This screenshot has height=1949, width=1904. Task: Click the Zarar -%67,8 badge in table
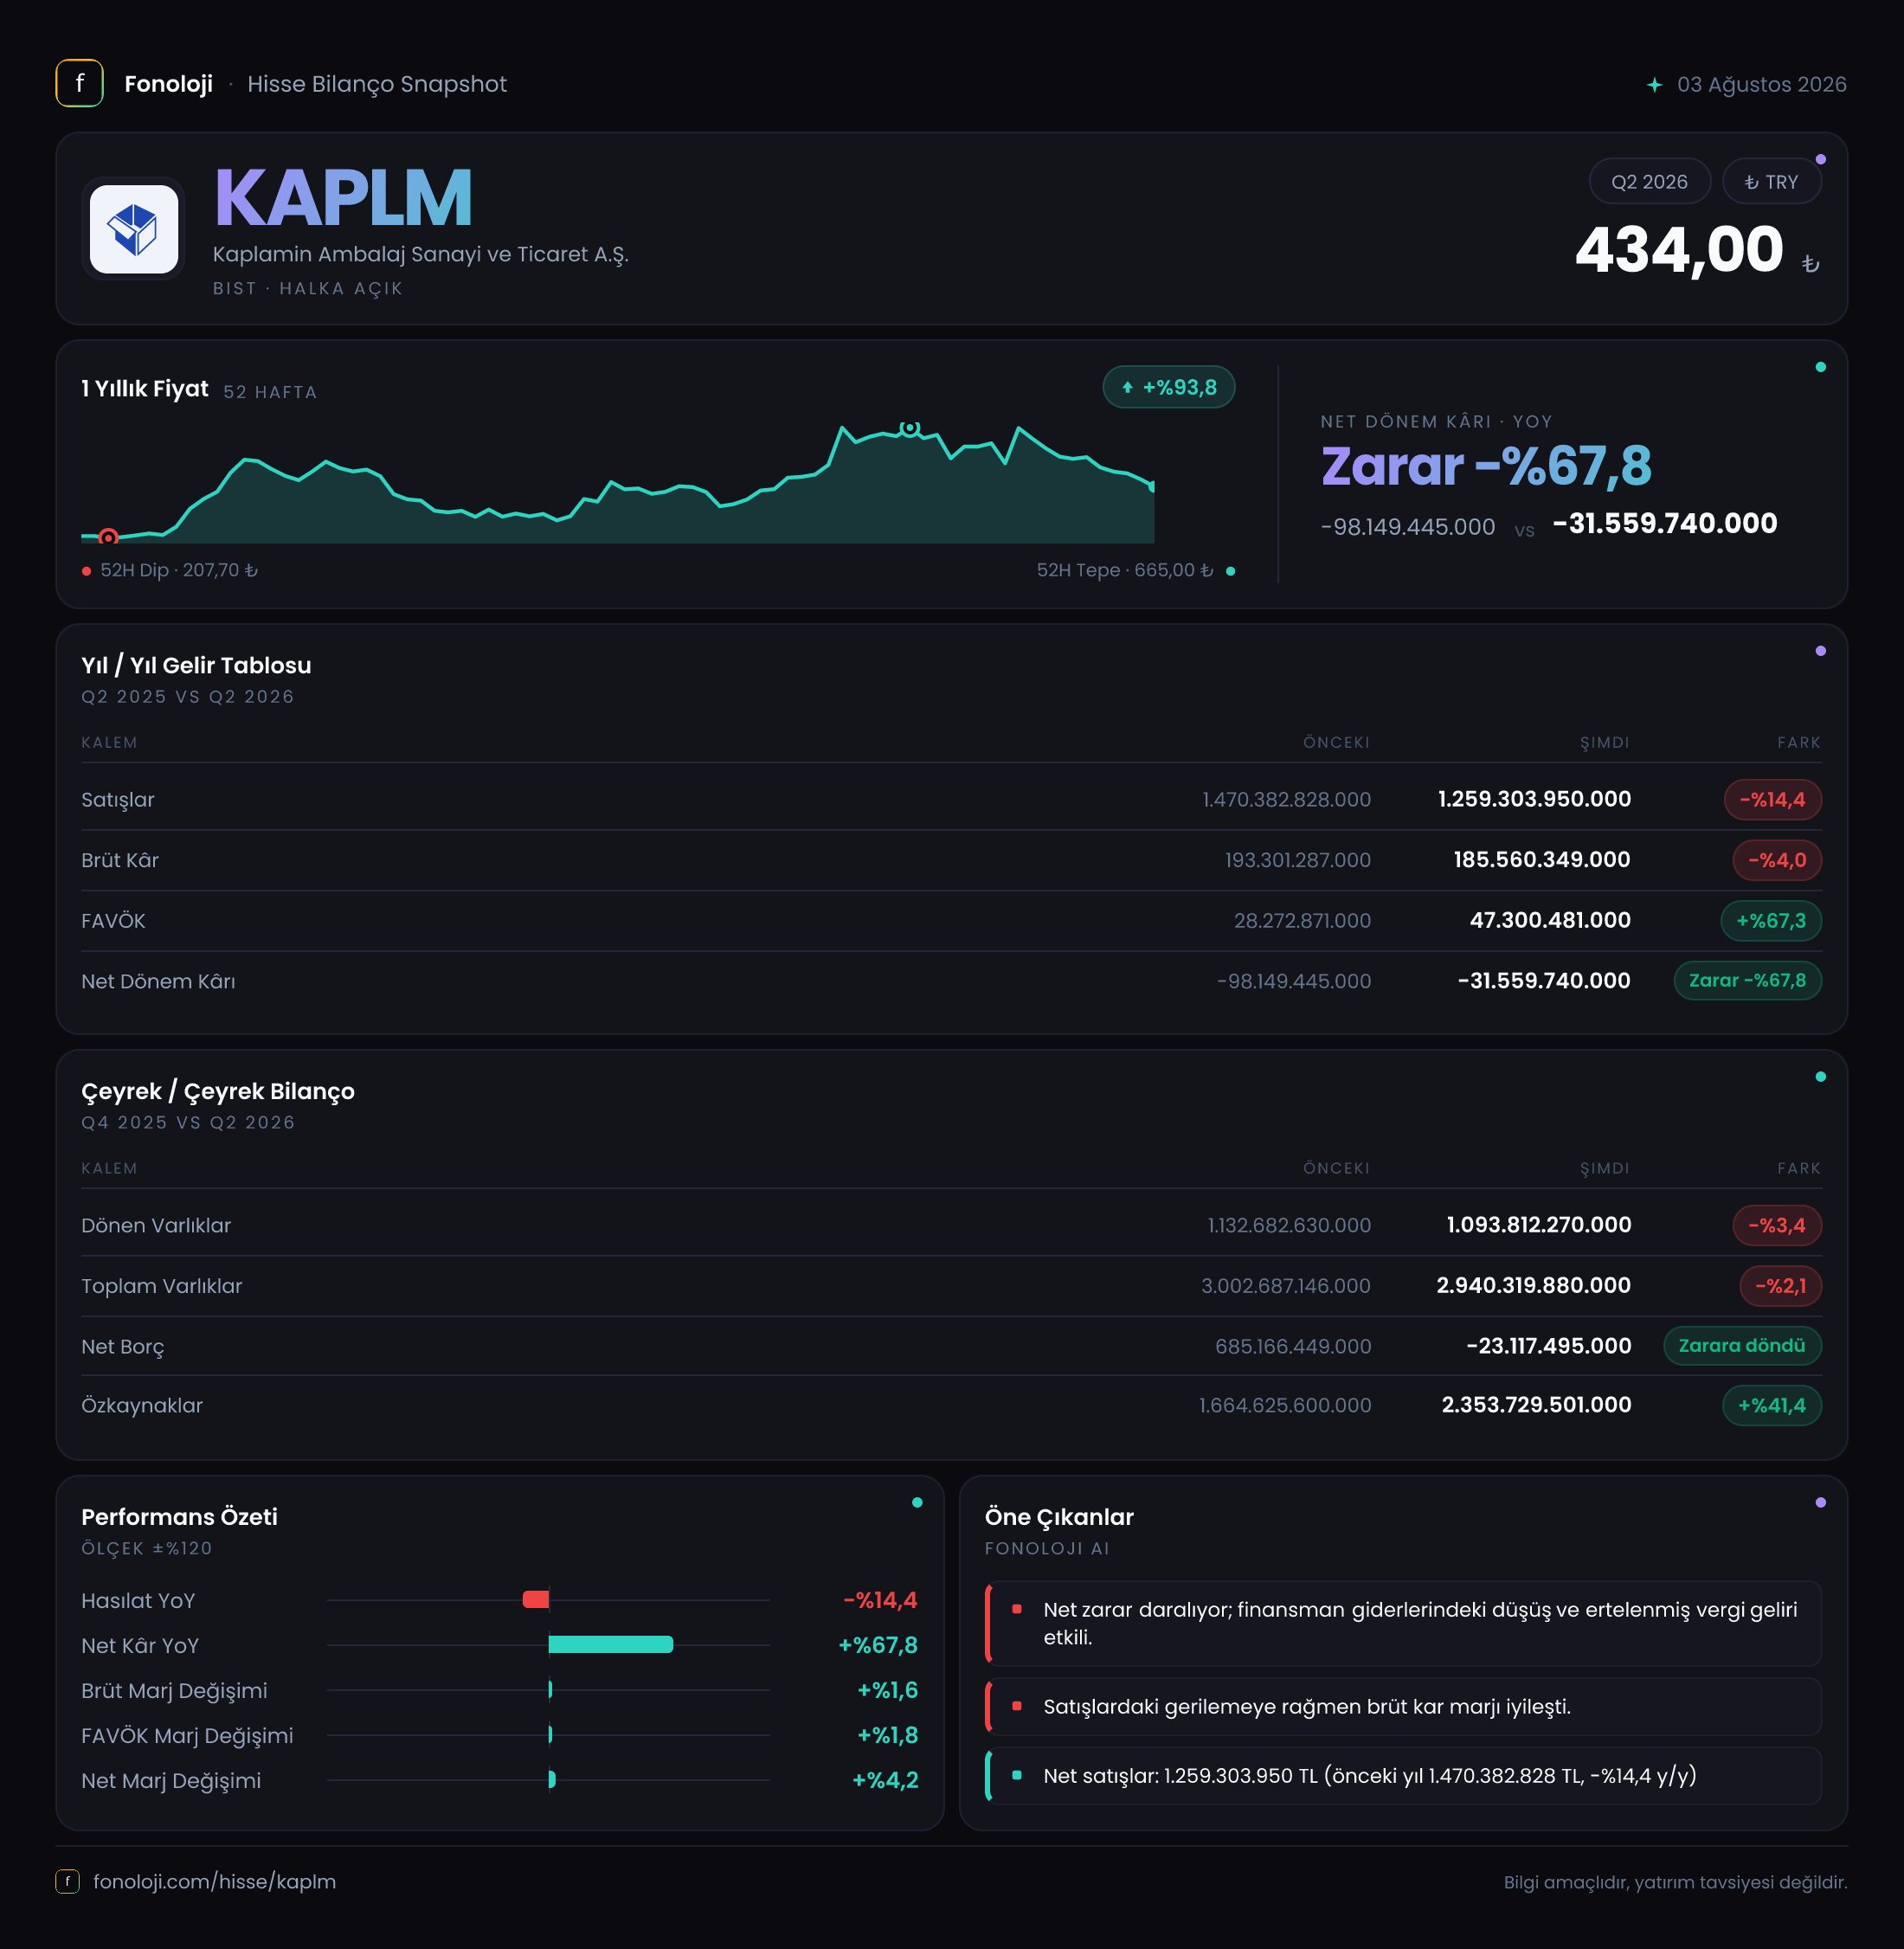(x=1747, y=980)
